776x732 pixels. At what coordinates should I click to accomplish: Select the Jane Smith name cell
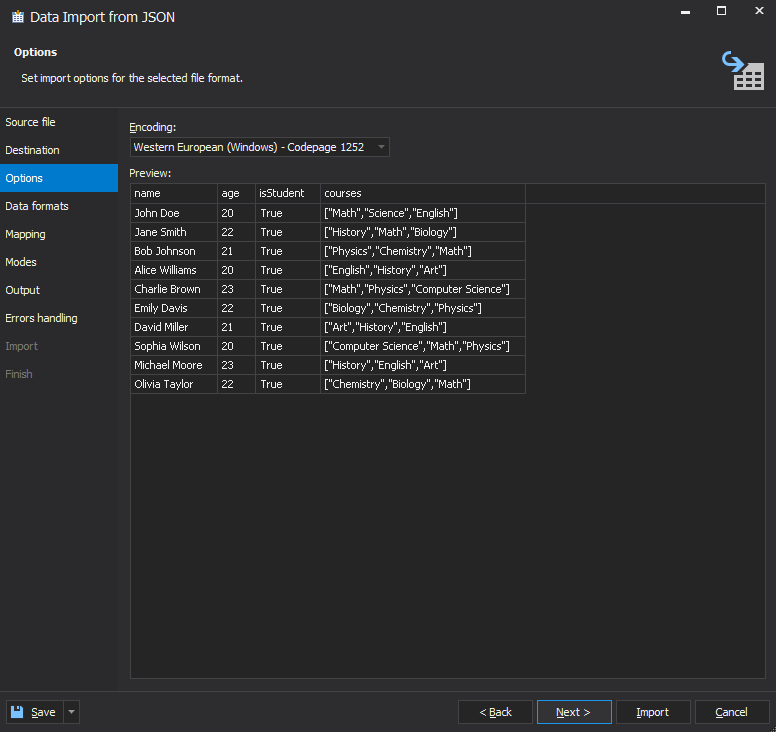[x=174, y=232]
